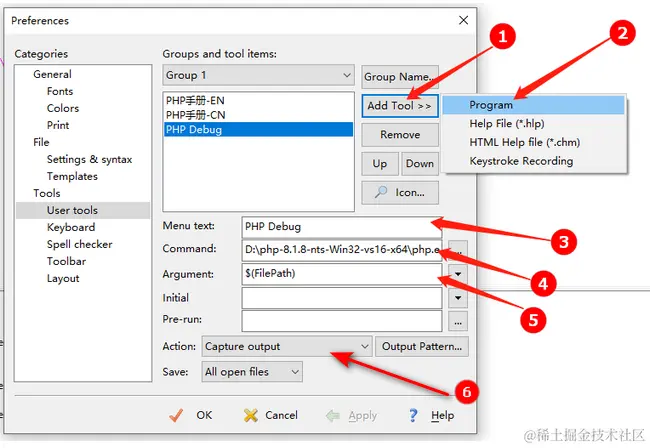Select Templates category
The height and width of the screenshot is (448, 650).
point(72,176)
